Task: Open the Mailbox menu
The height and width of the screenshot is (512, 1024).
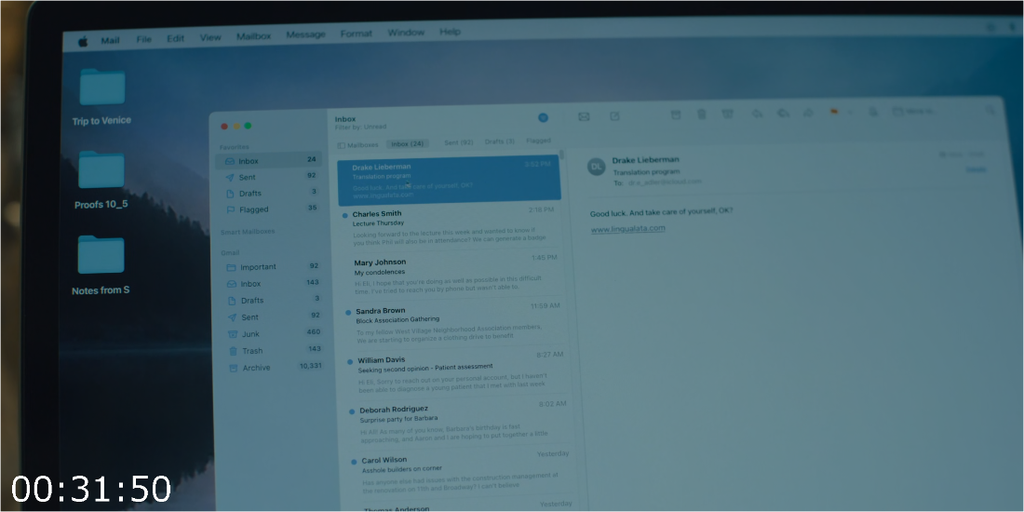Action: pyautogui.click(x=253, y=36)
